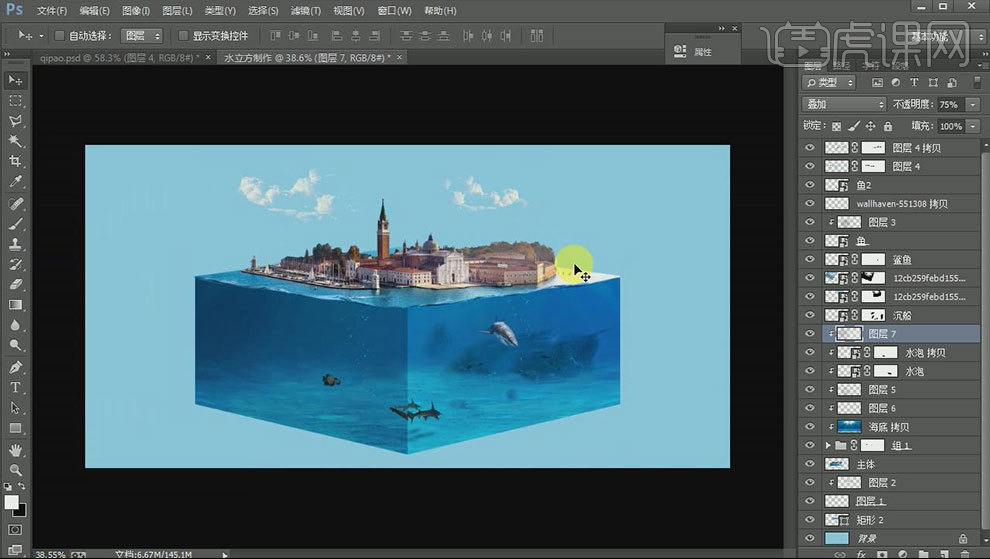Hide the 背景 layer

[x=810, y=539]
